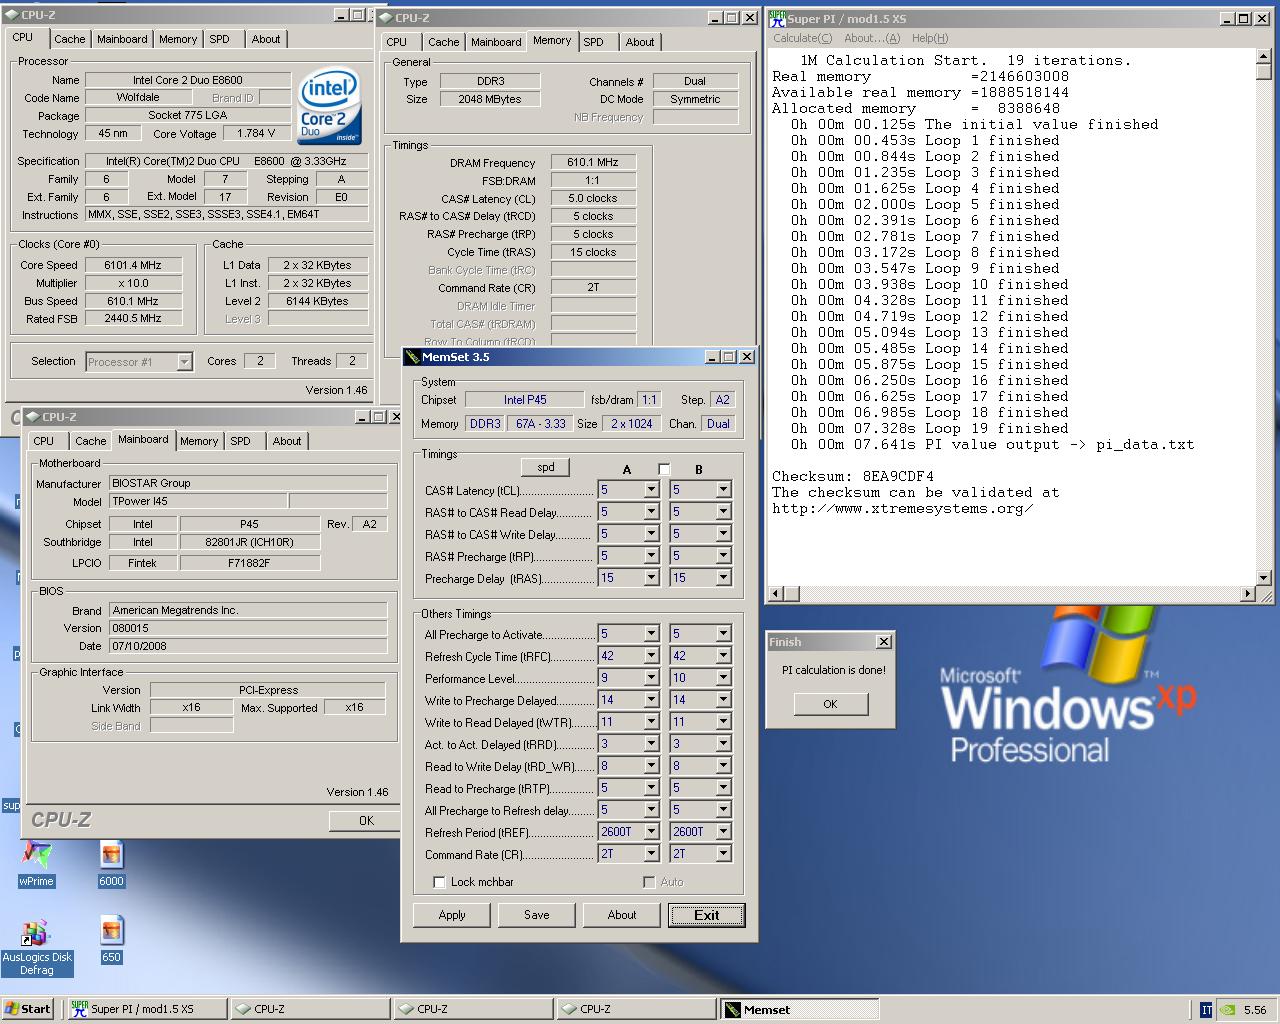
Task: Toggle the Auto checkbox in MemSet
Action: [x=649, y=882]
